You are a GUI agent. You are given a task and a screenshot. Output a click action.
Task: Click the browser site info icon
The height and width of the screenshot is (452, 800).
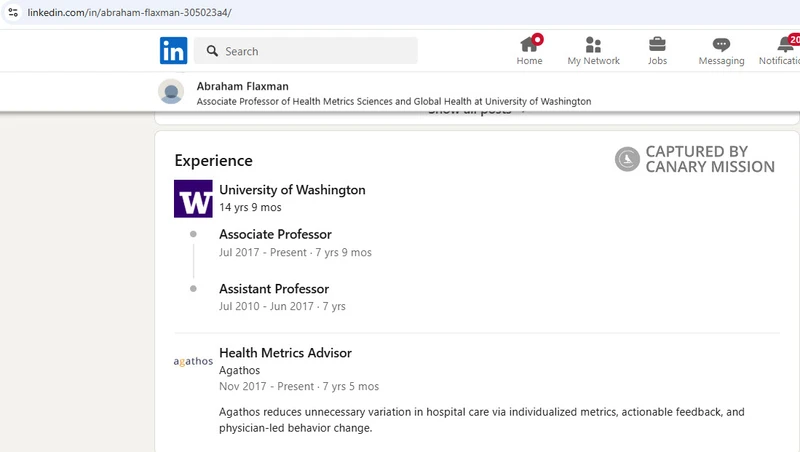coord(13,12)
